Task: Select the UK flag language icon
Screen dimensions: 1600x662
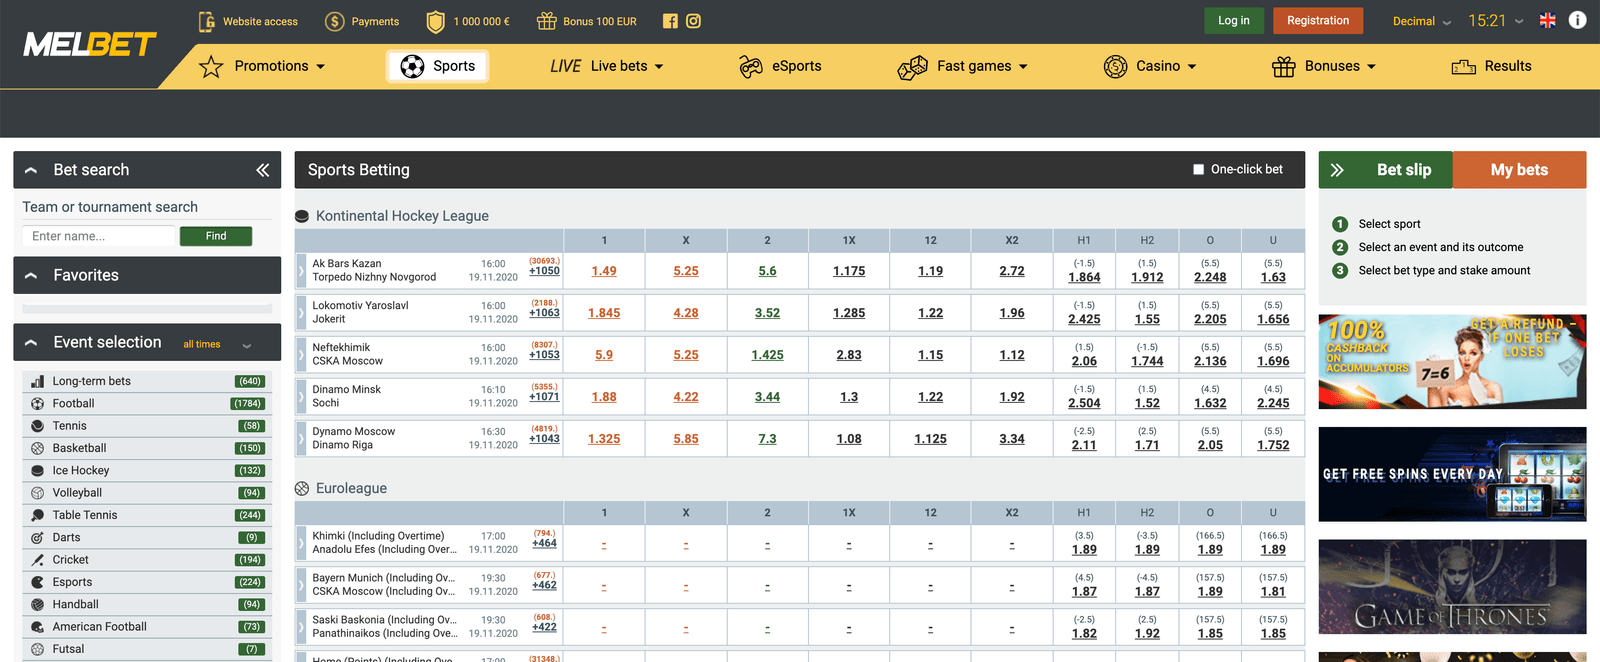Action: [x=1547, y=20]
